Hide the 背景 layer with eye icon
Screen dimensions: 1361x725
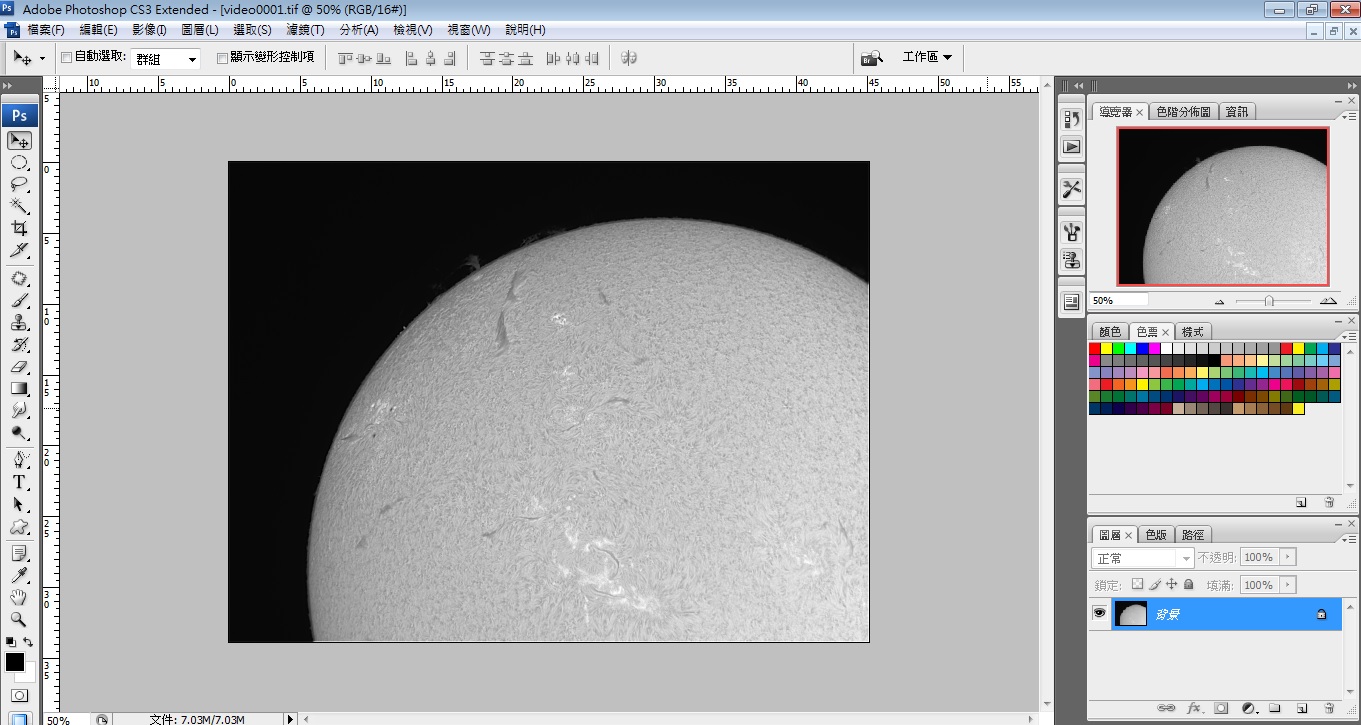tap(1100, 614)
